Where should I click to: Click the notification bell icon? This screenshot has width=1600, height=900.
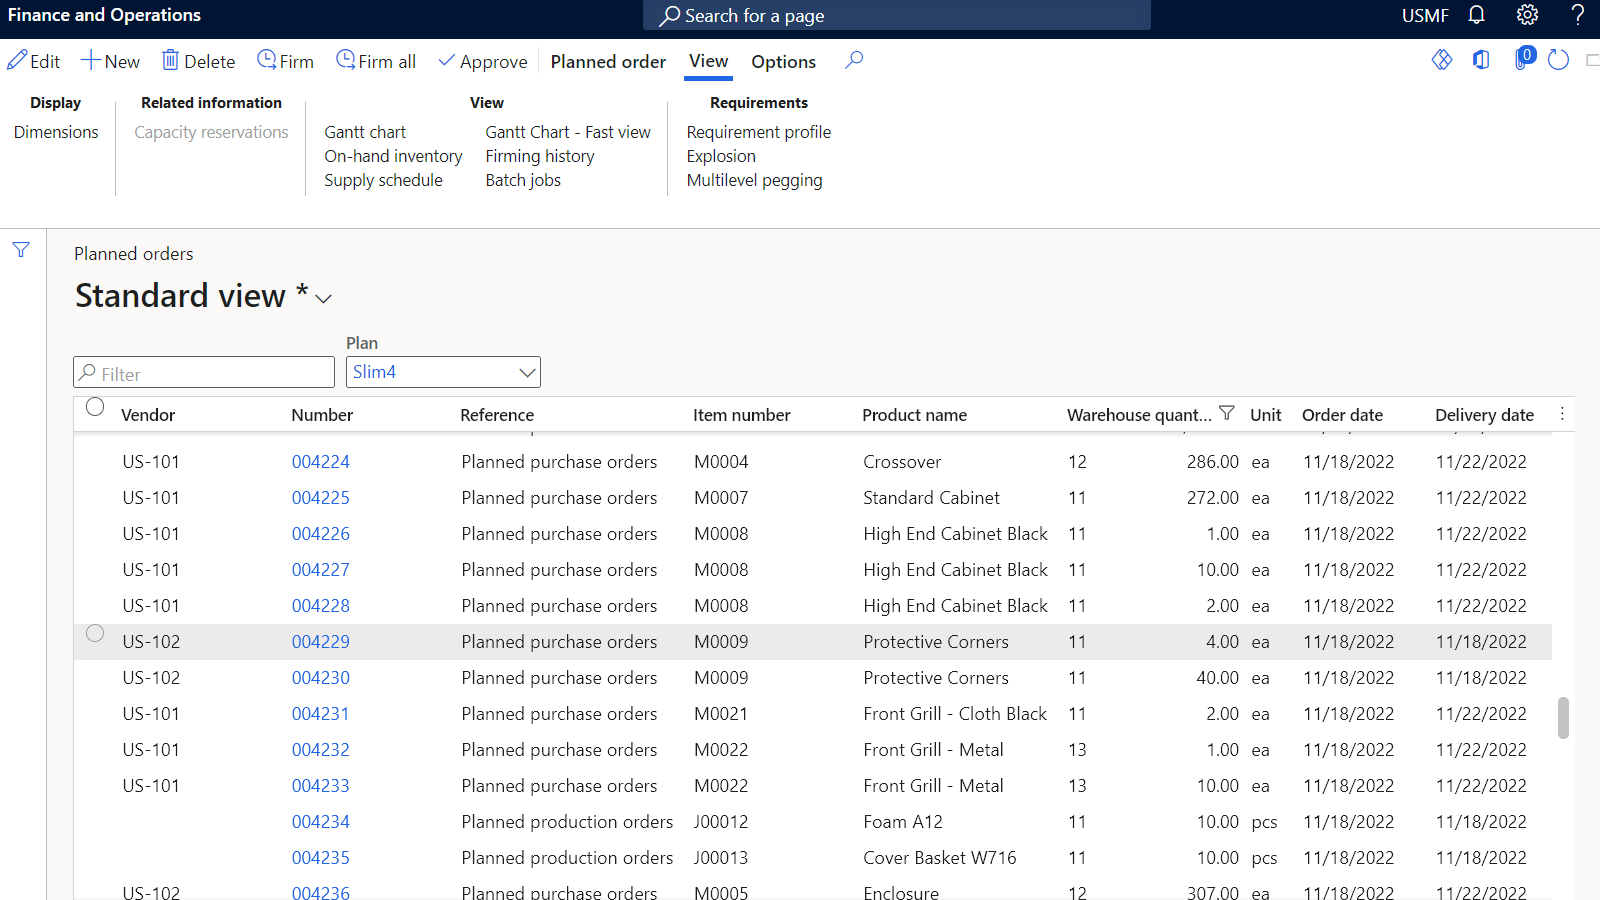click(x=1476, y=15)
